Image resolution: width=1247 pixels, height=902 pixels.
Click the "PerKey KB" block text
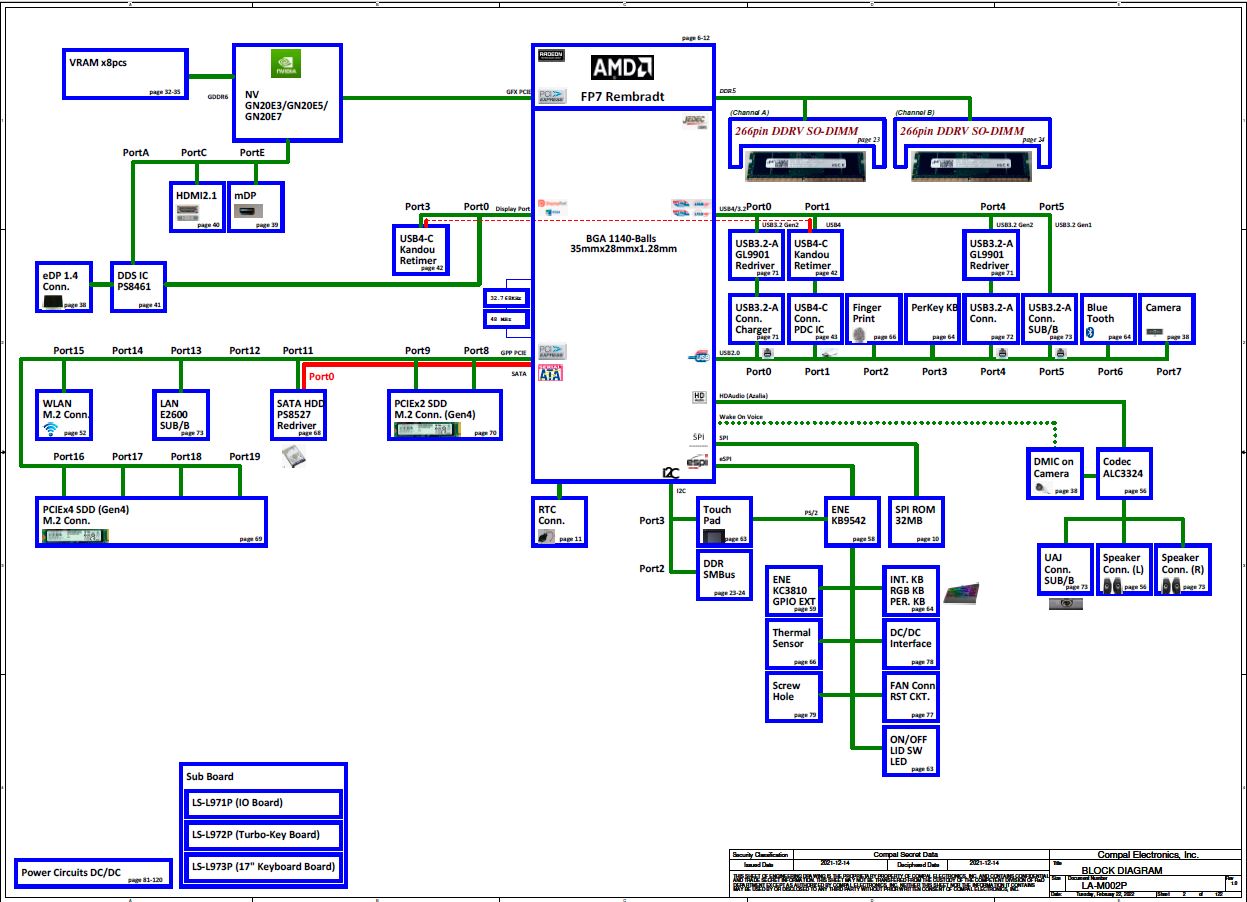935,308
